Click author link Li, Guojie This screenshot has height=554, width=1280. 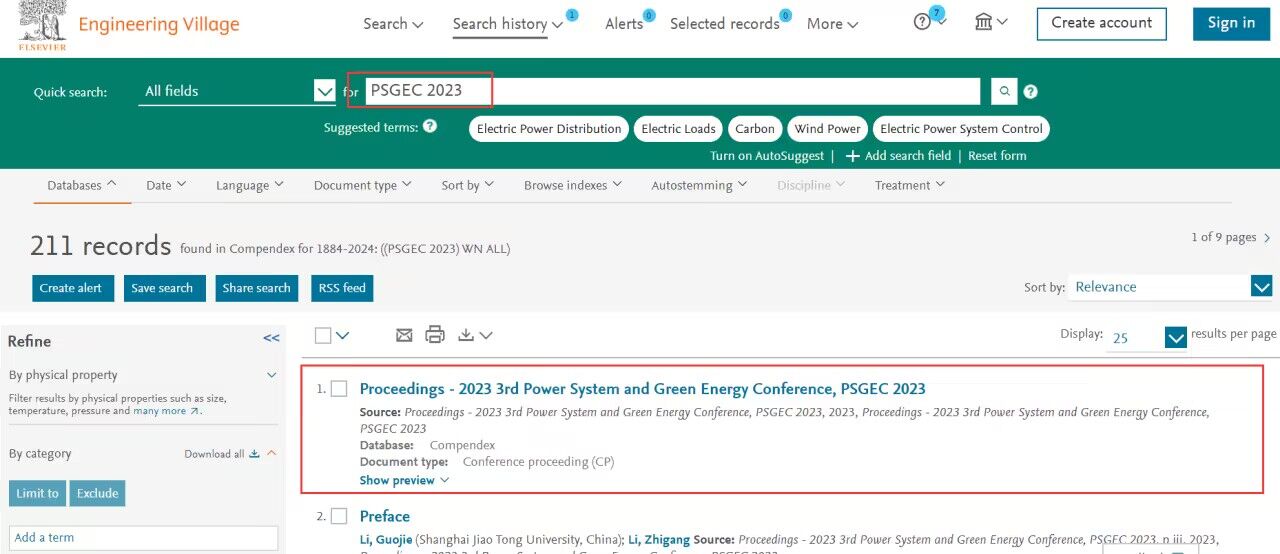(x=386, y=540)
